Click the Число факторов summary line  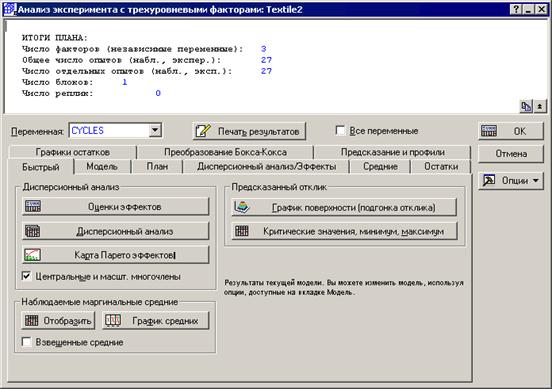coord(144,49)
